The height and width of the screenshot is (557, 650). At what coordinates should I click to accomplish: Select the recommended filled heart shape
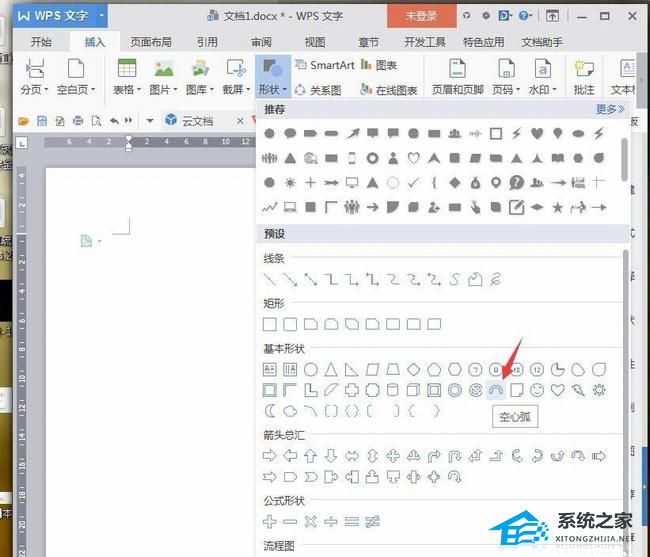(537, 133)
